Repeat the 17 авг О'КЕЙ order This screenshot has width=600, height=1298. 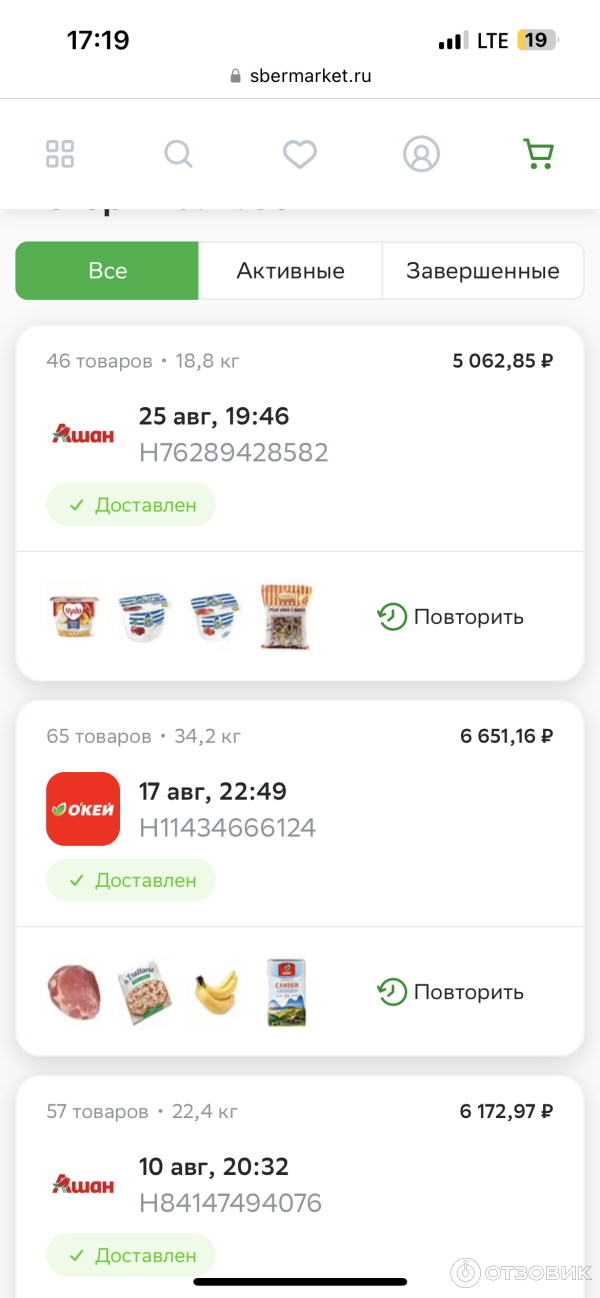click(450, 992)
